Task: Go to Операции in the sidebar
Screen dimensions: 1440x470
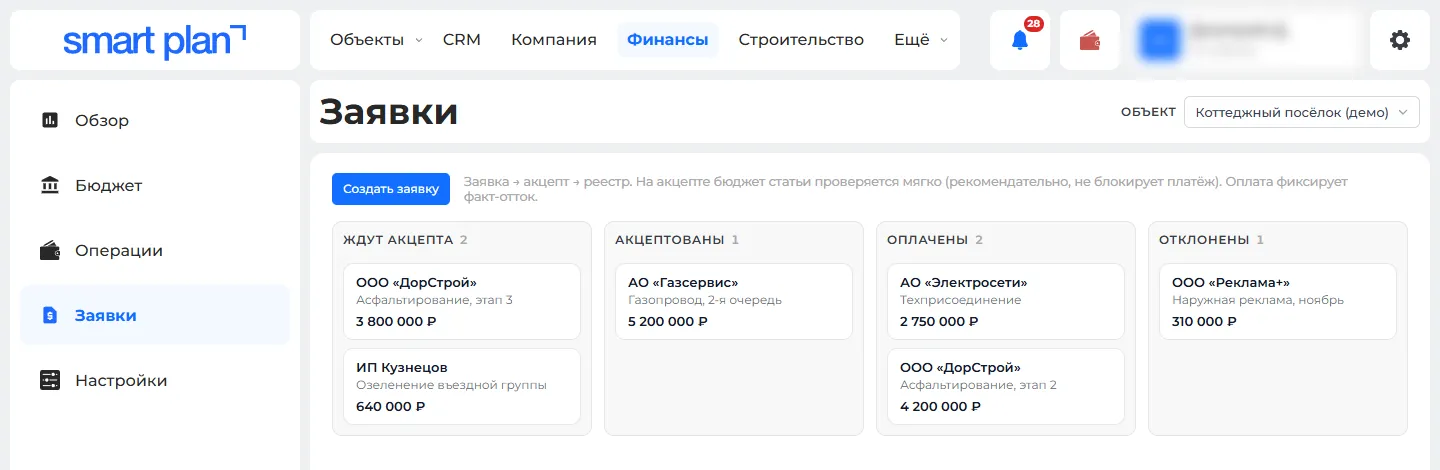Action: (155, 250)
